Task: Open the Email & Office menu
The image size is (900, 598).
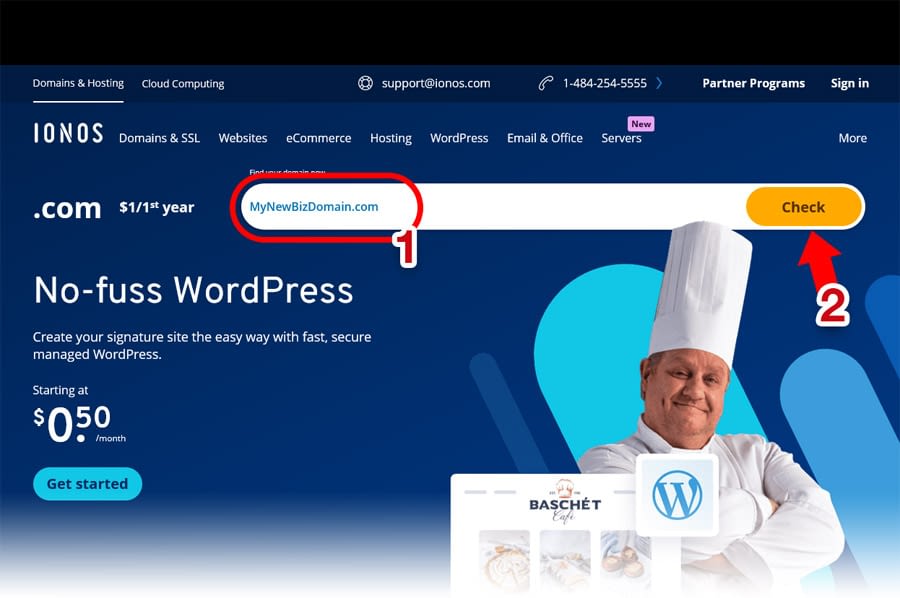Action: coord(545,138)
